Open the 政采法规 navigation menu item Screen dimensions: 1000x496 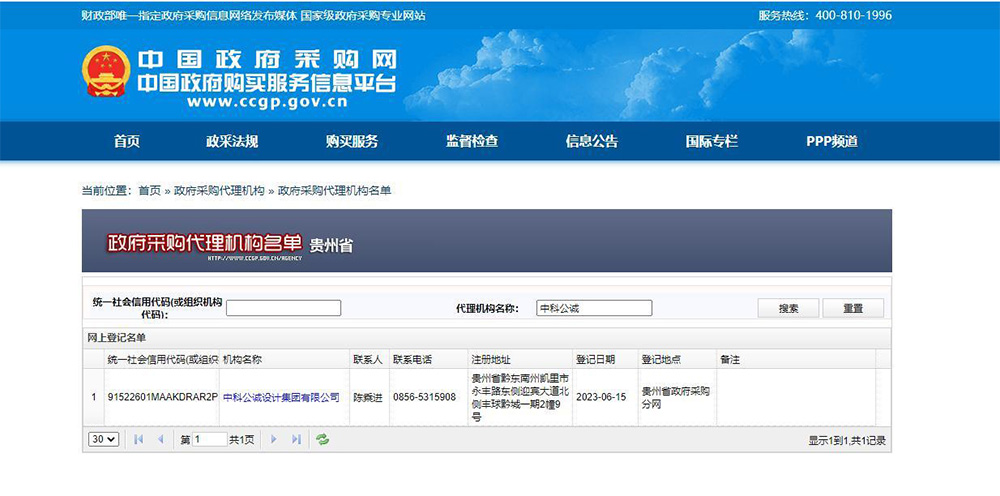pos(232,141)
